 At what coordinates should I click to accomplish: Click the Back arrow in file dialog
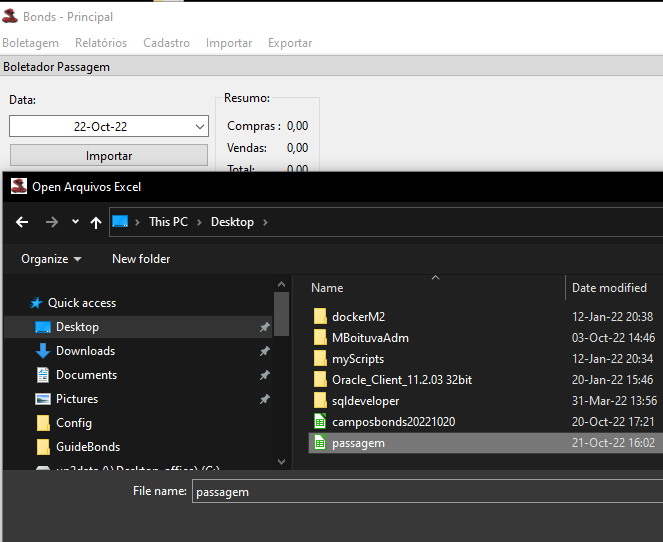click(x=22, y=222)
